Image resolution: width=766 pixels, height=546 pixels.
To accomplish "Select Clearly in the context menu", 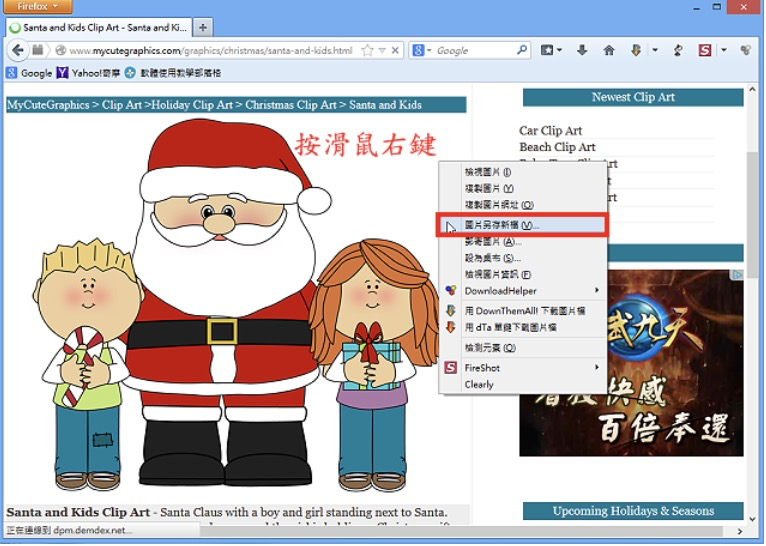I will [523, 384].
